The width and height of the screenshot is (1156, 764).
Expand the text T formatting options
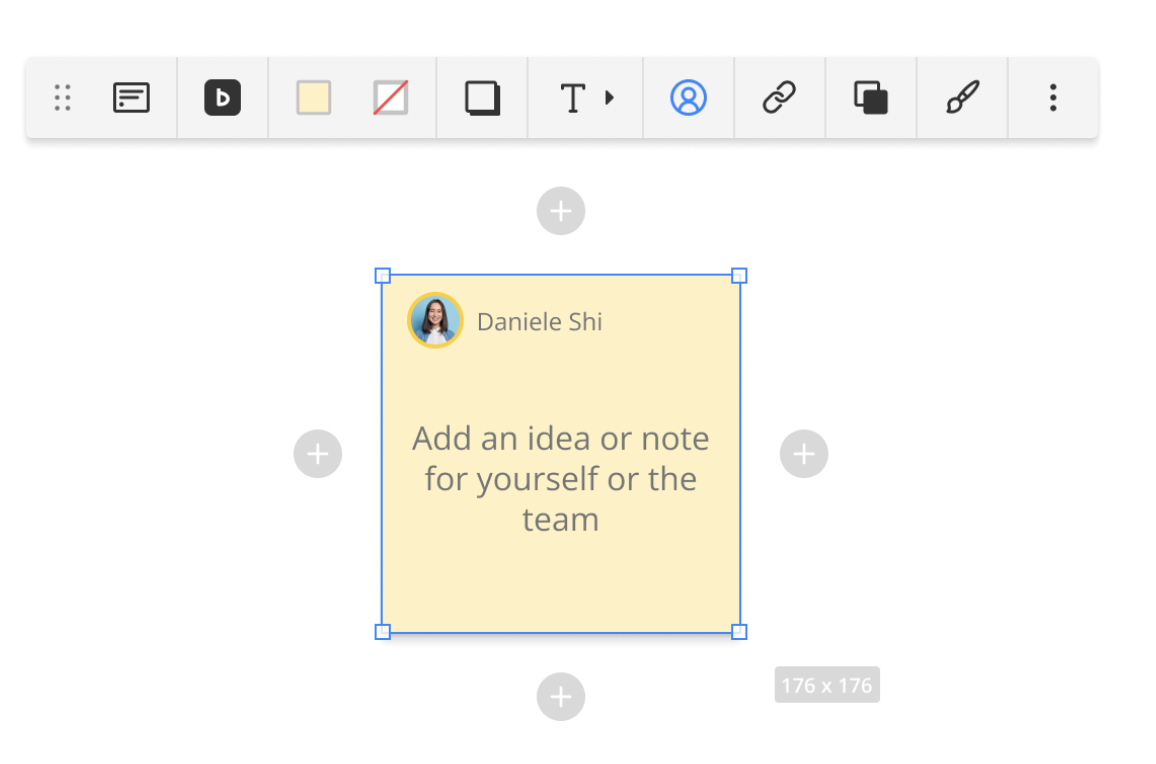click(x=585, y=98)
